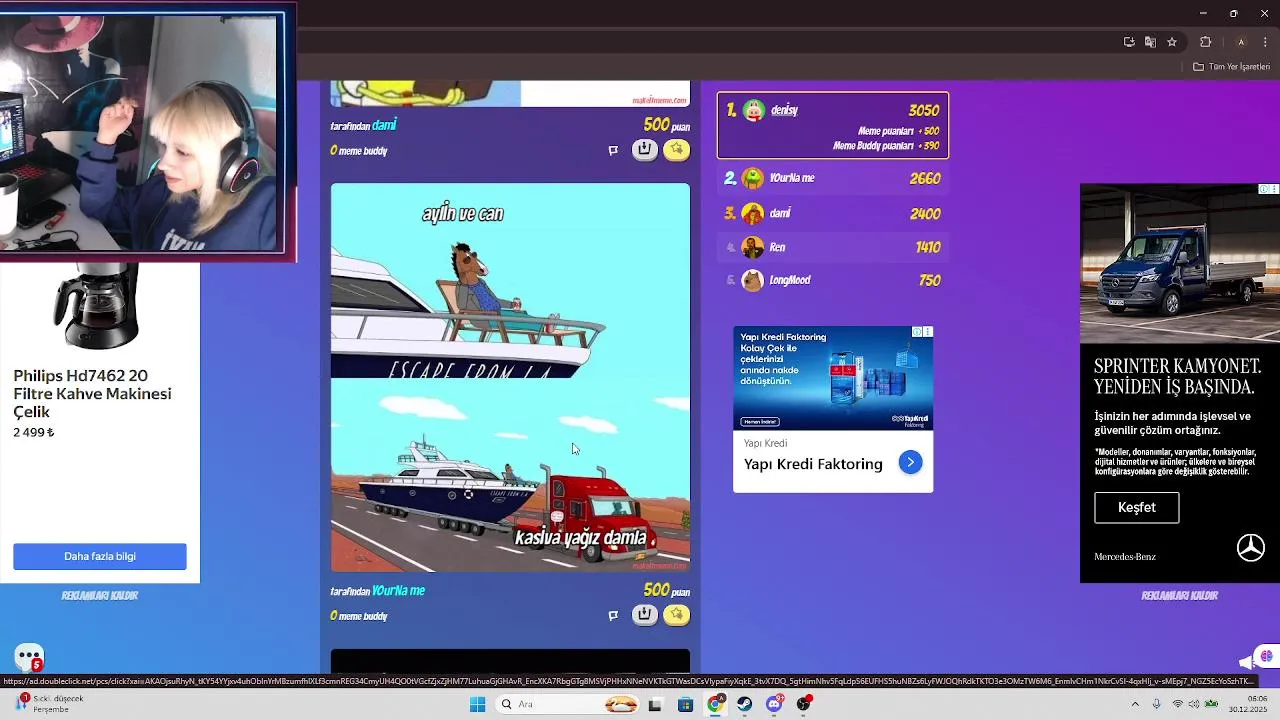Screen dimensions: 1280x720
Task: Click the 'Keşfet' button on Mercedes ad
Action: click(1136, 507)
